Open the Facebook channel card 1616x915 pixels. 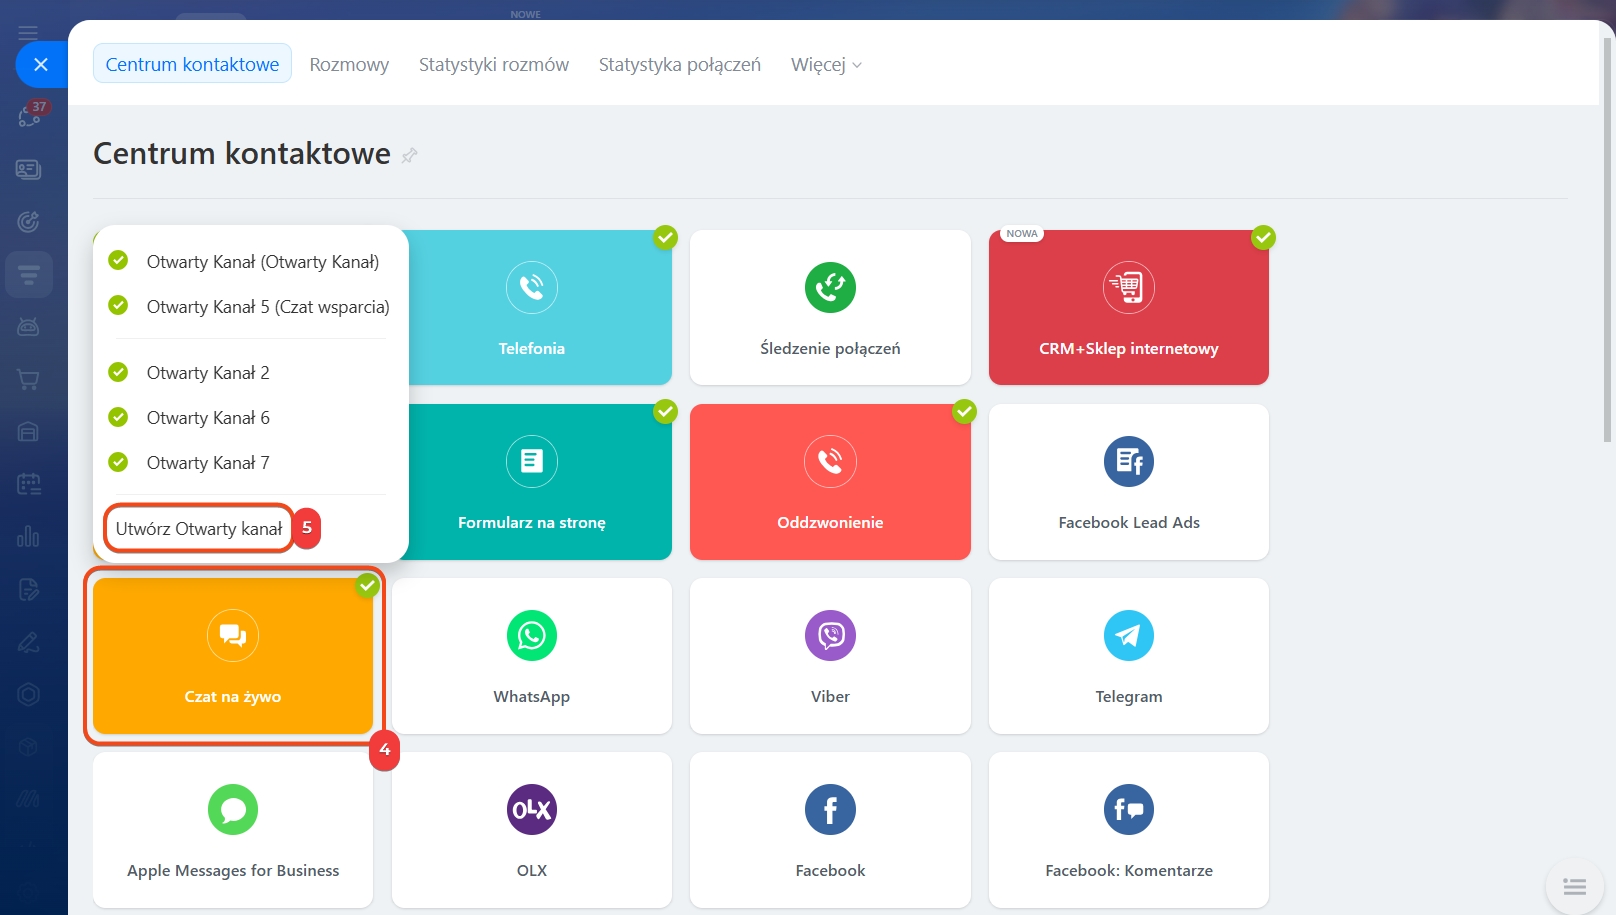tap(830, 830)
